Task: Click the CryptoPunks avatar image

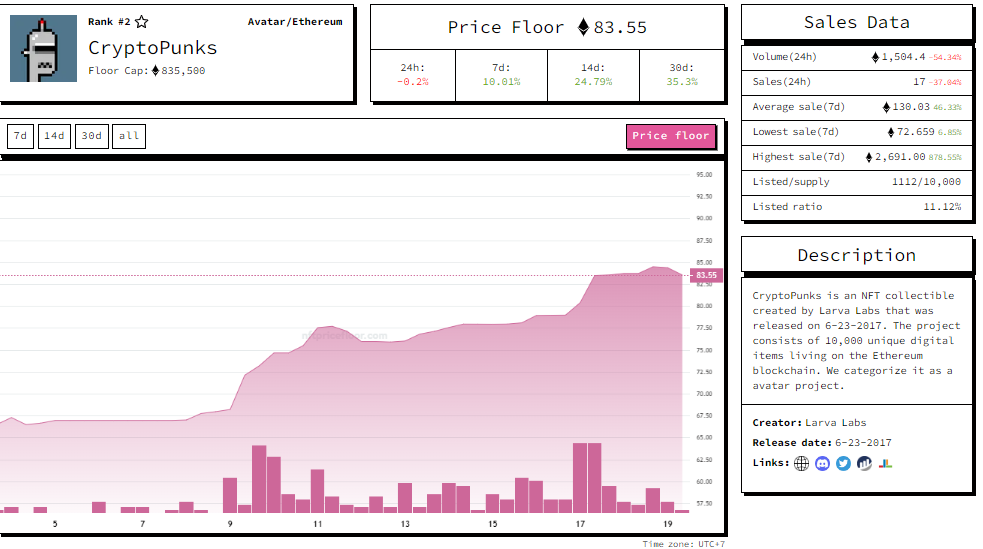Action: point(43,48)
